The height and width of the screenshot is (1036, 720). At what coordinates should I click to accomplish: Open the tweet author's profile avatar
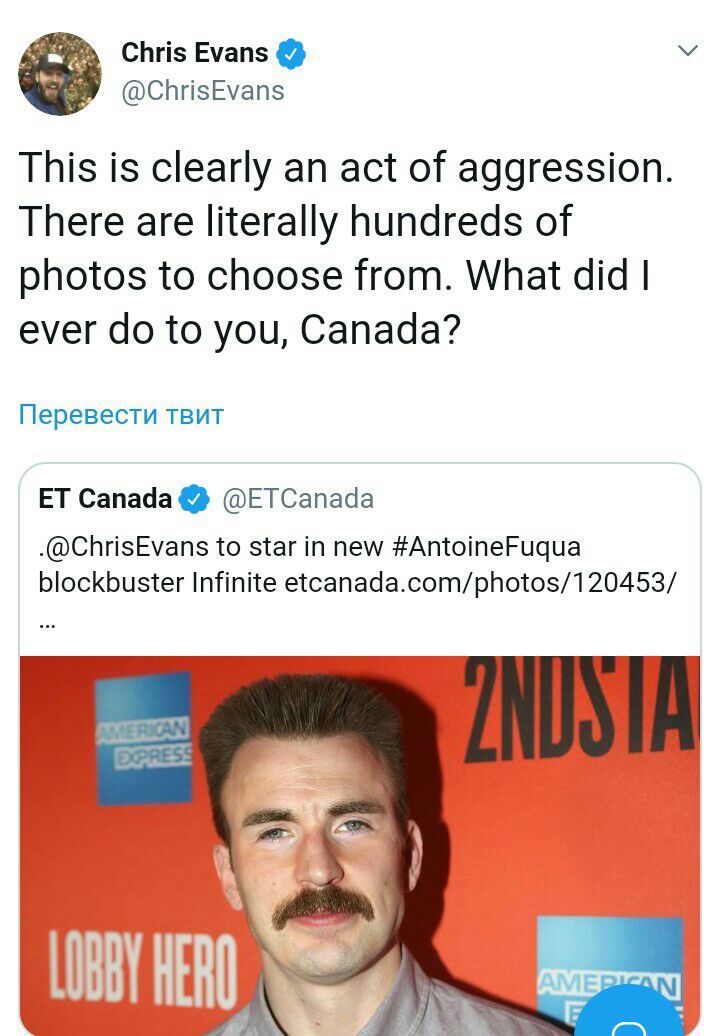point(60,73)
